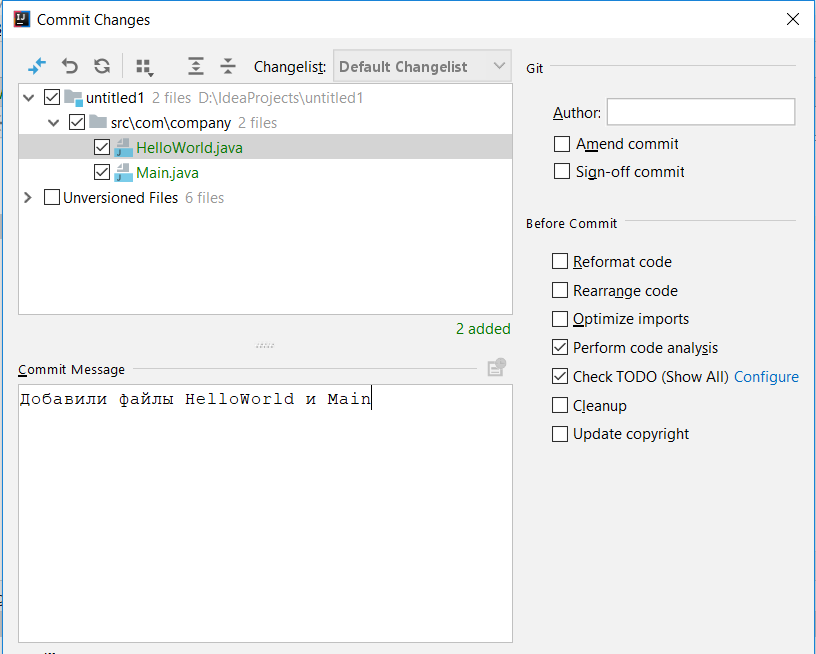Viewport: 816px width, 654px height.
Task: Click the commit message history icon
Action: pos(496,368)
